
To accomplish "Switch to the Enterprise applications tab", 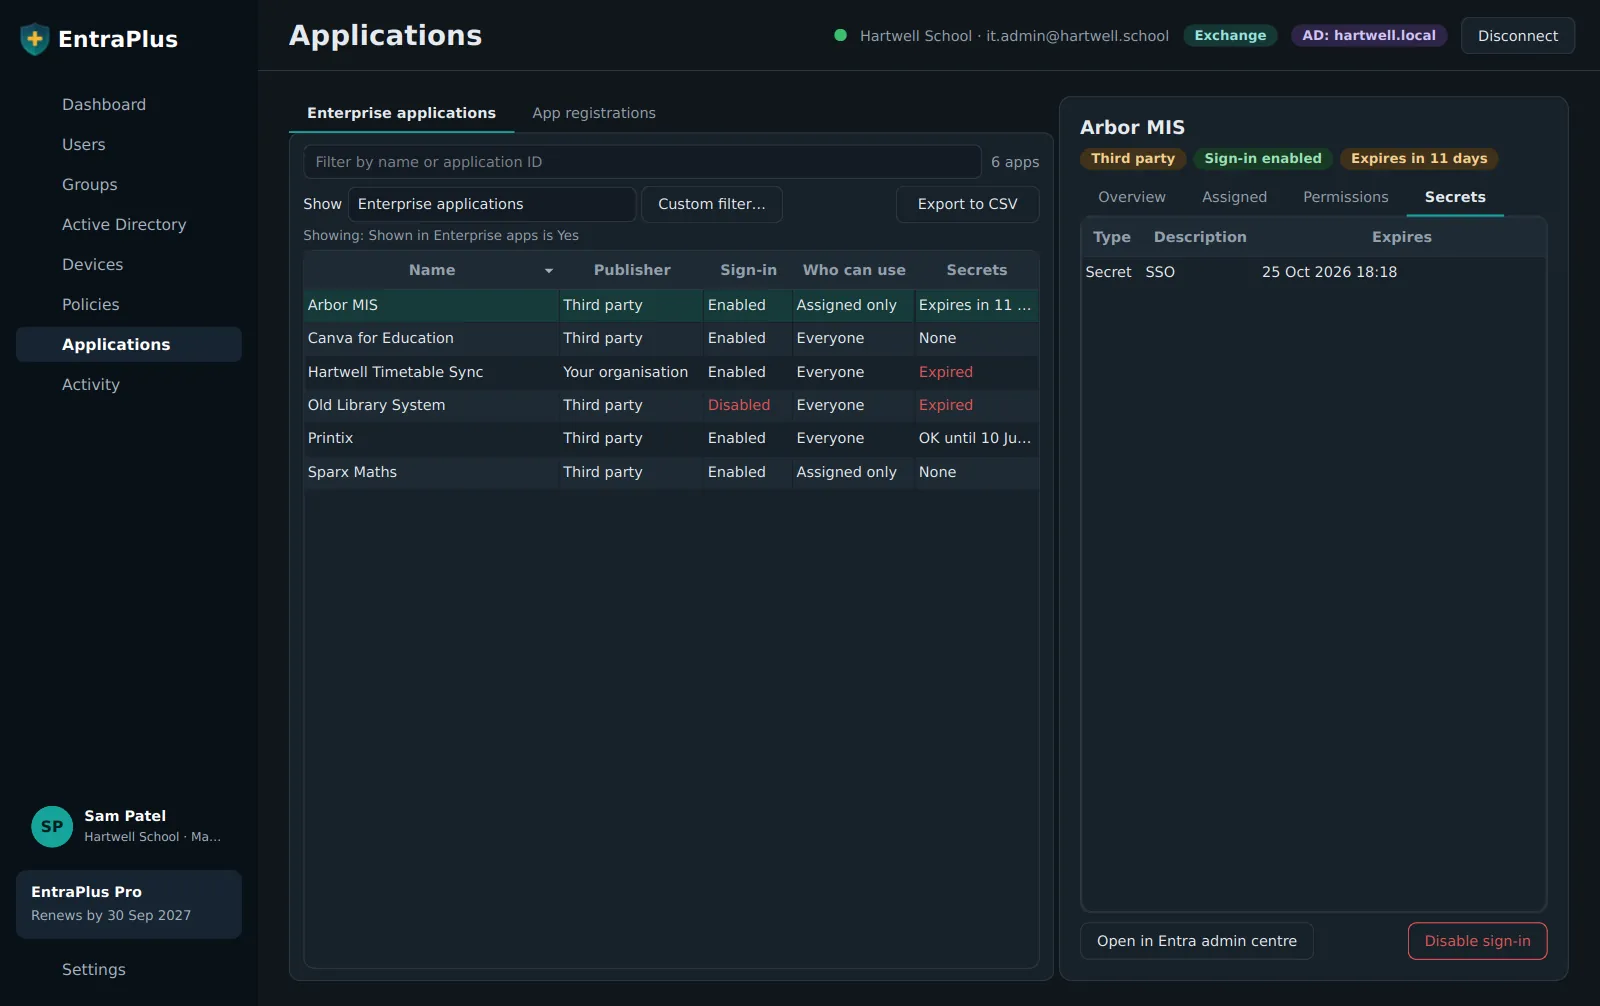I will tap(401, 113).
